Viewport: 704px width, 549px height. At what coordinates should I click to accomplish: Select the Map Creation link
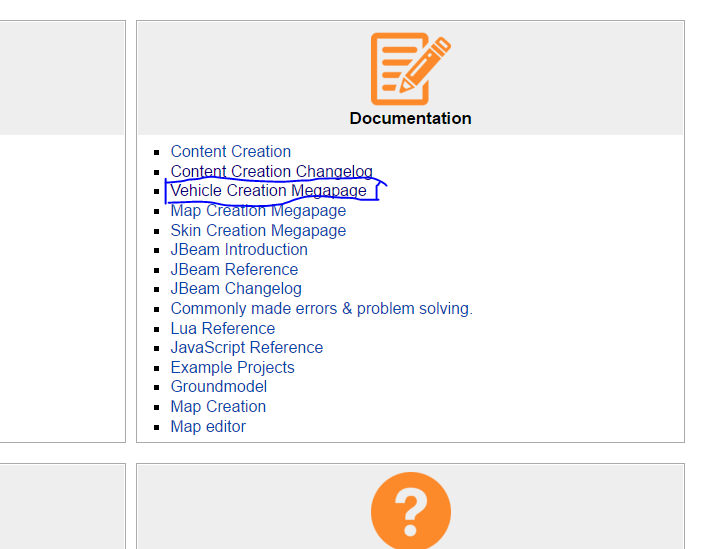[218, 407]
